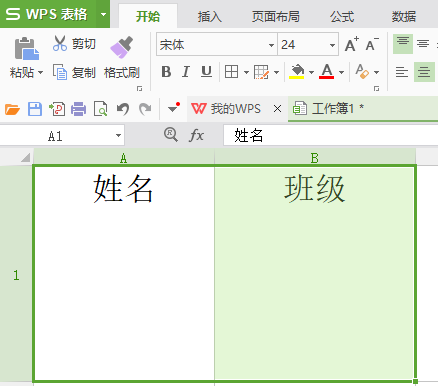Viewport: 438px width, 386px height.
Task: Close the 我的WPS tab
Action: (x=277, y=109)
